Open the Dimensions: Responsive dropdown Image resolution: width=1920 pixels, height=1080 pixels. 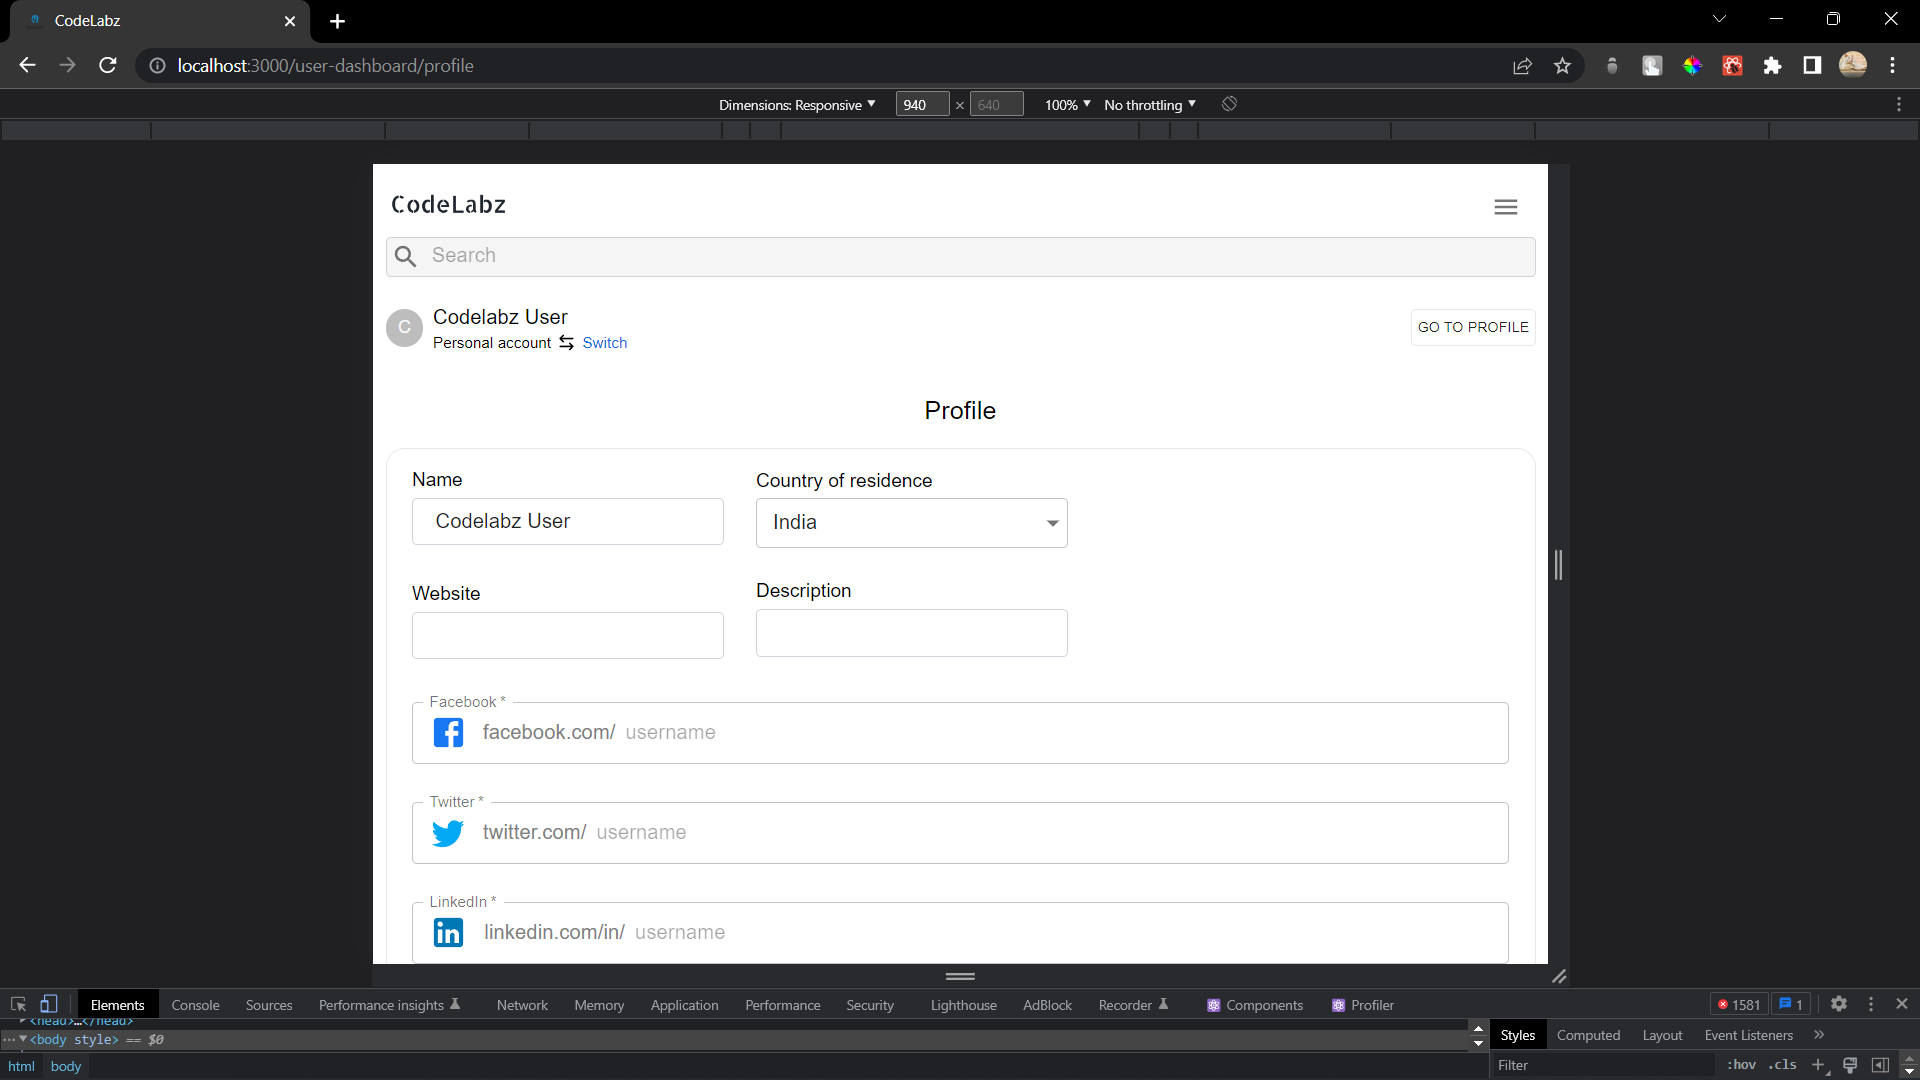[x=797, y=104]
